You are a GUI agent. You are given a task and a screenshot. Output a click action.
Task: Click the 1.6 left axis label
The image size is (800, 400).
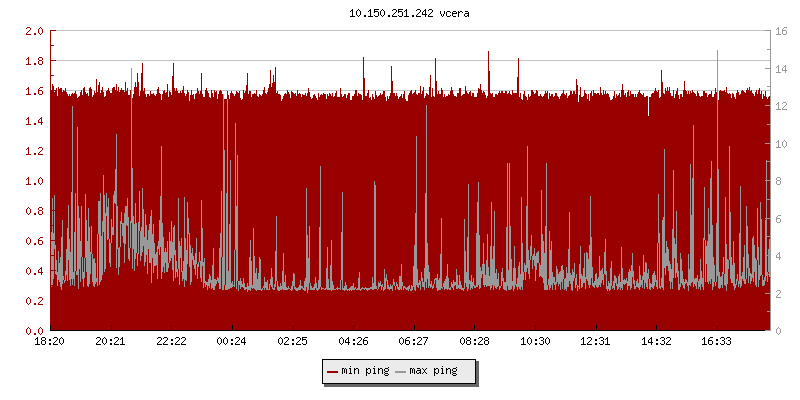(33, 91)
